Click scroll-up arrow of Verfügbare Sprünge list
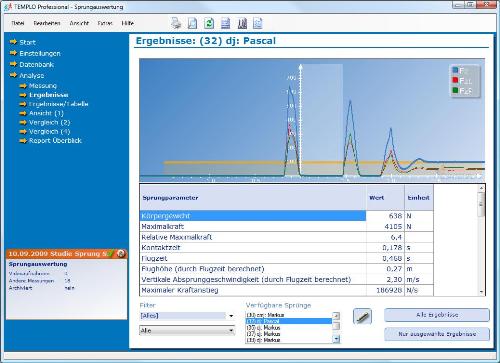Screen dimensions: 500x363 point(336,315)
